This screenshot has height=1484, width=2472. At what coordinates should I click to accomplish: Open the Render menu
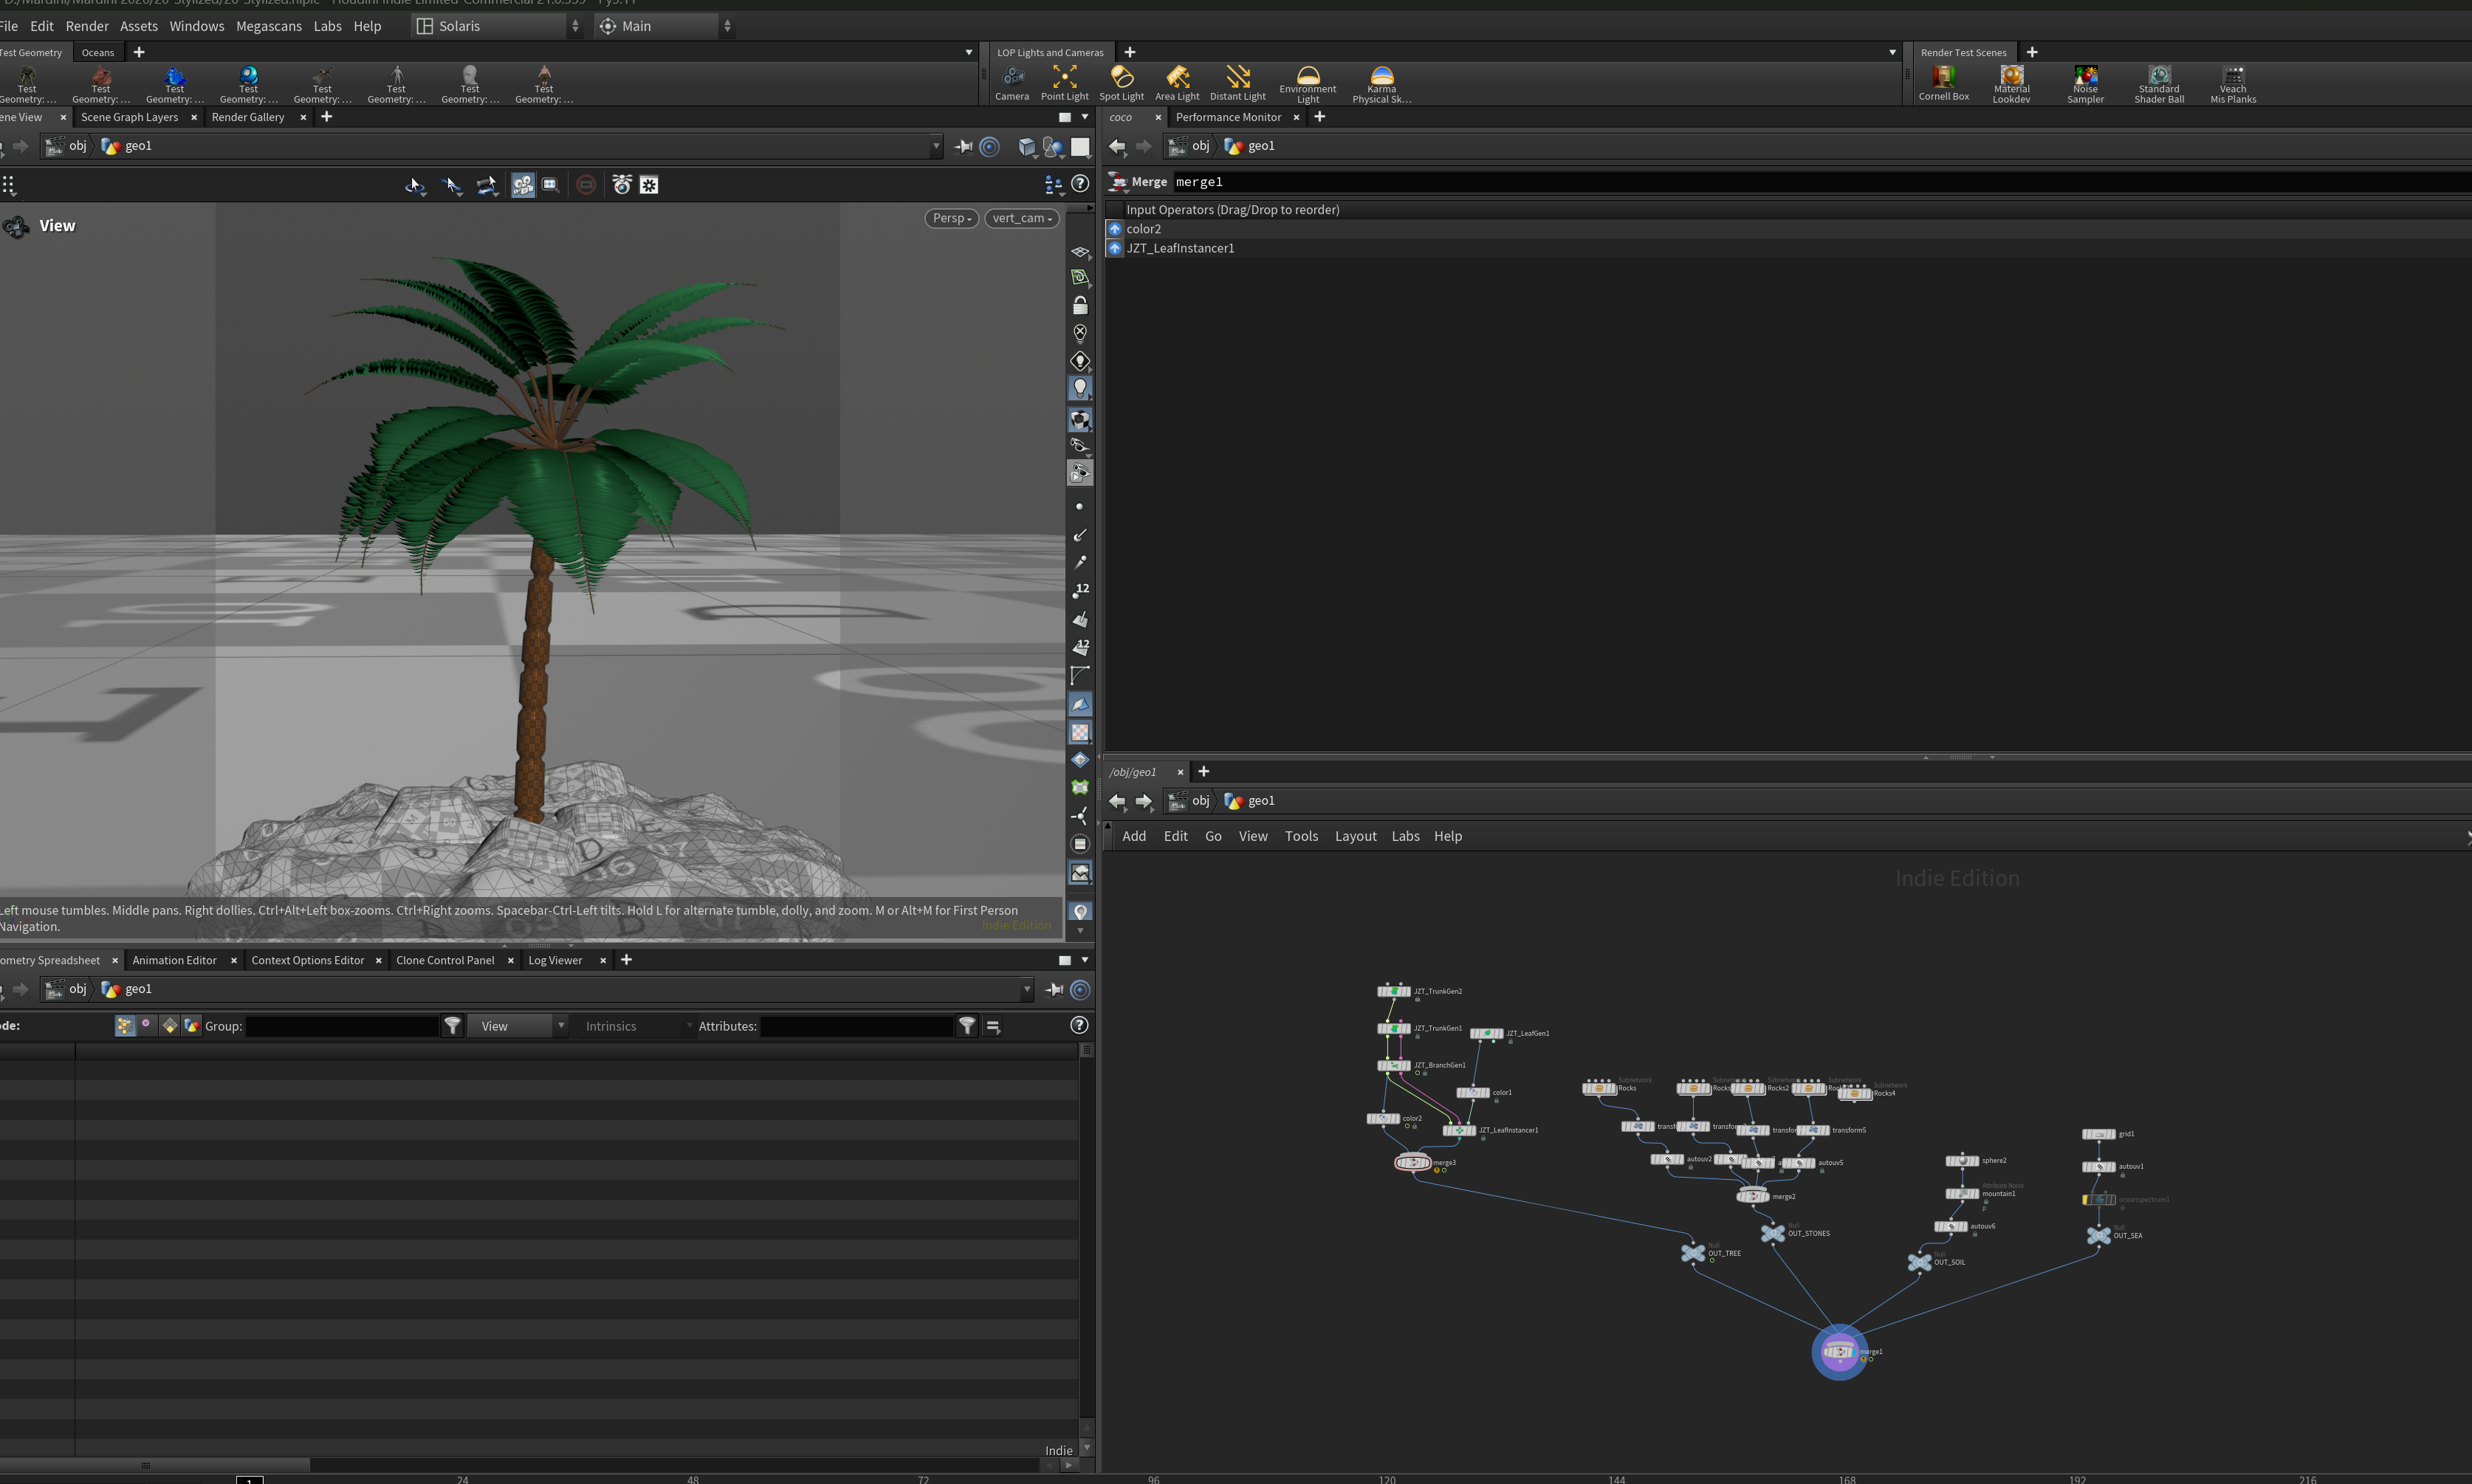87,26
